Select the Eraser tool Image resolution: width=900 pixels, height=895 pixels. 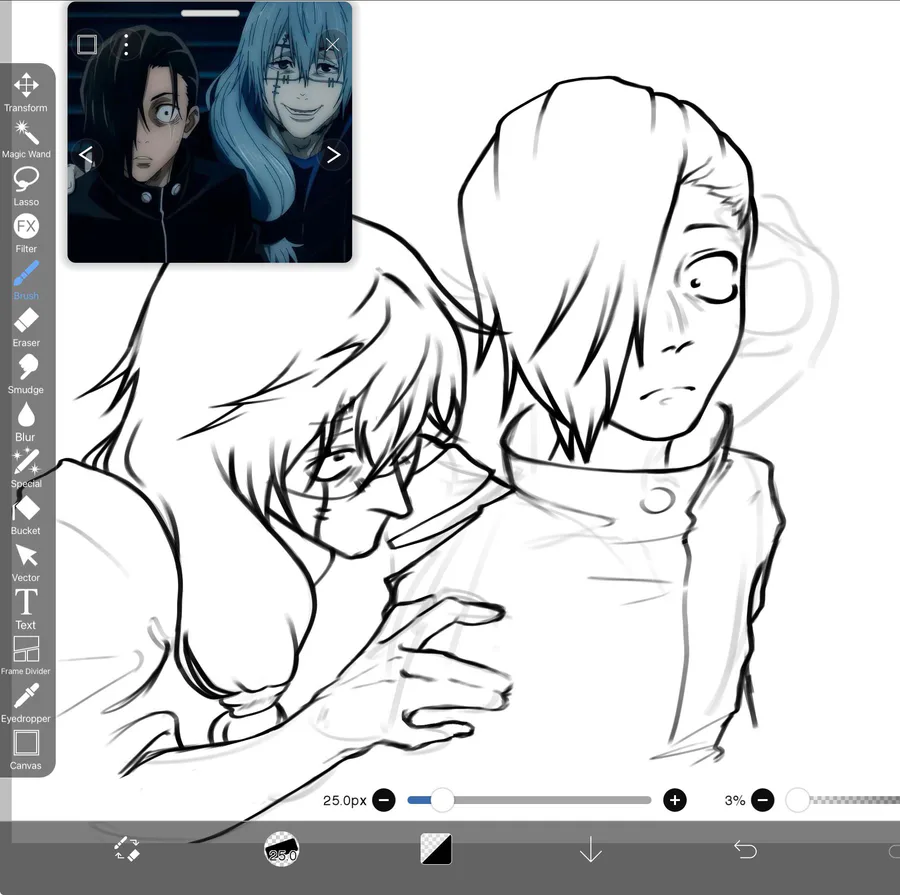tap(26, 327)
